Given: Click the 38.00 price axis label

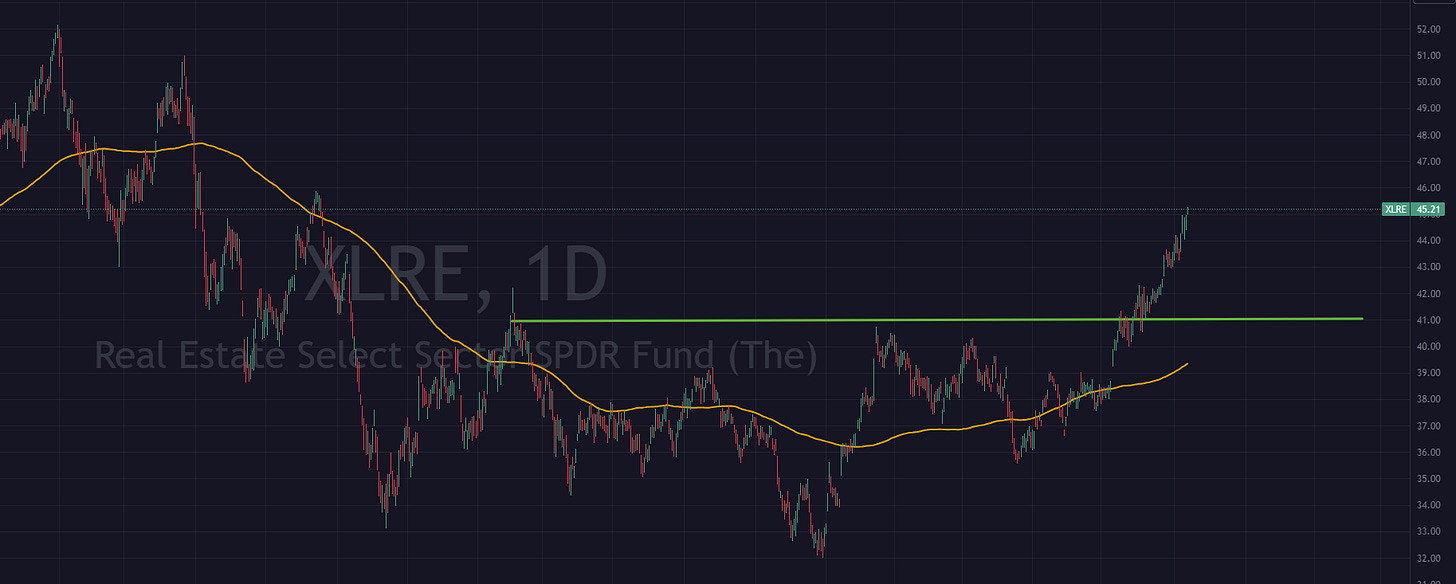Looking at the screenshot, I should point(1428,400).
